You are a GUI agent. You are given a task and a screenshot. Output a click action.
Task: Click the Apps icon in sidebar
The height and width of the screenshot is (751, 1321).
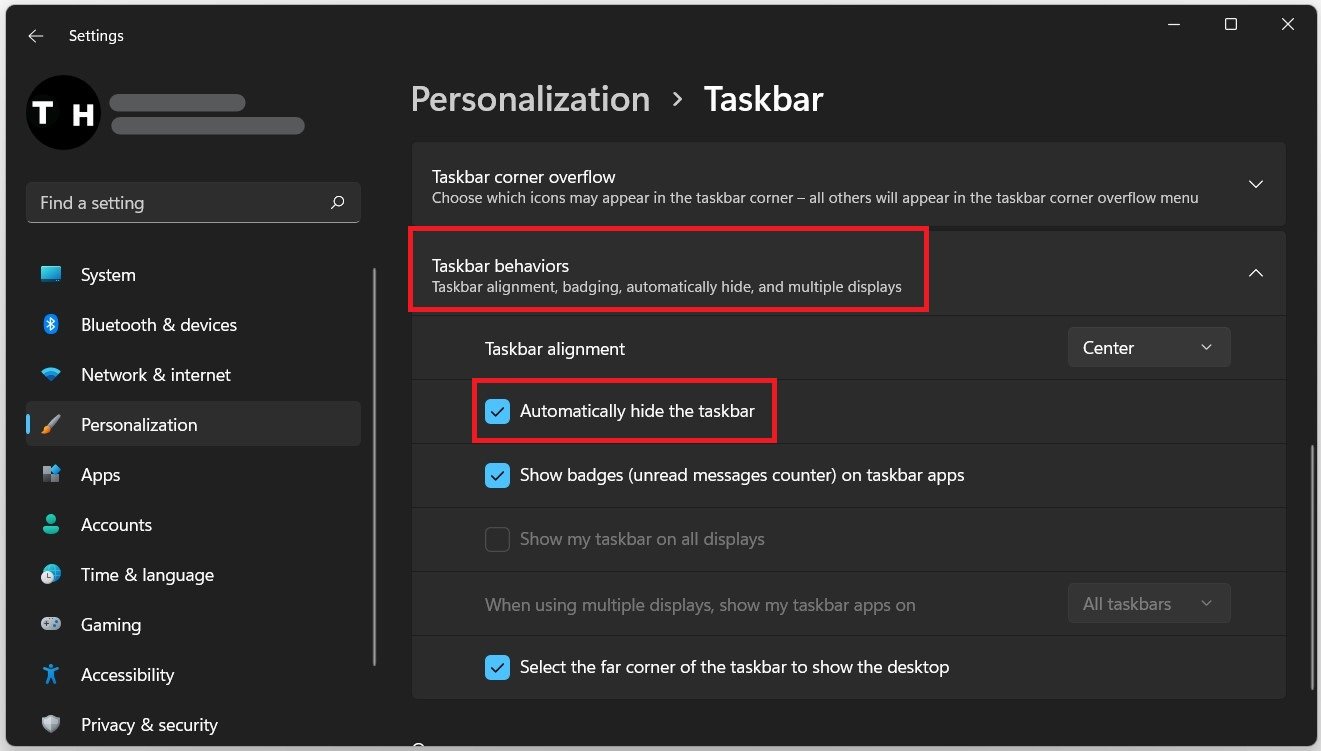pyautogui.click(x=51, y=474)
